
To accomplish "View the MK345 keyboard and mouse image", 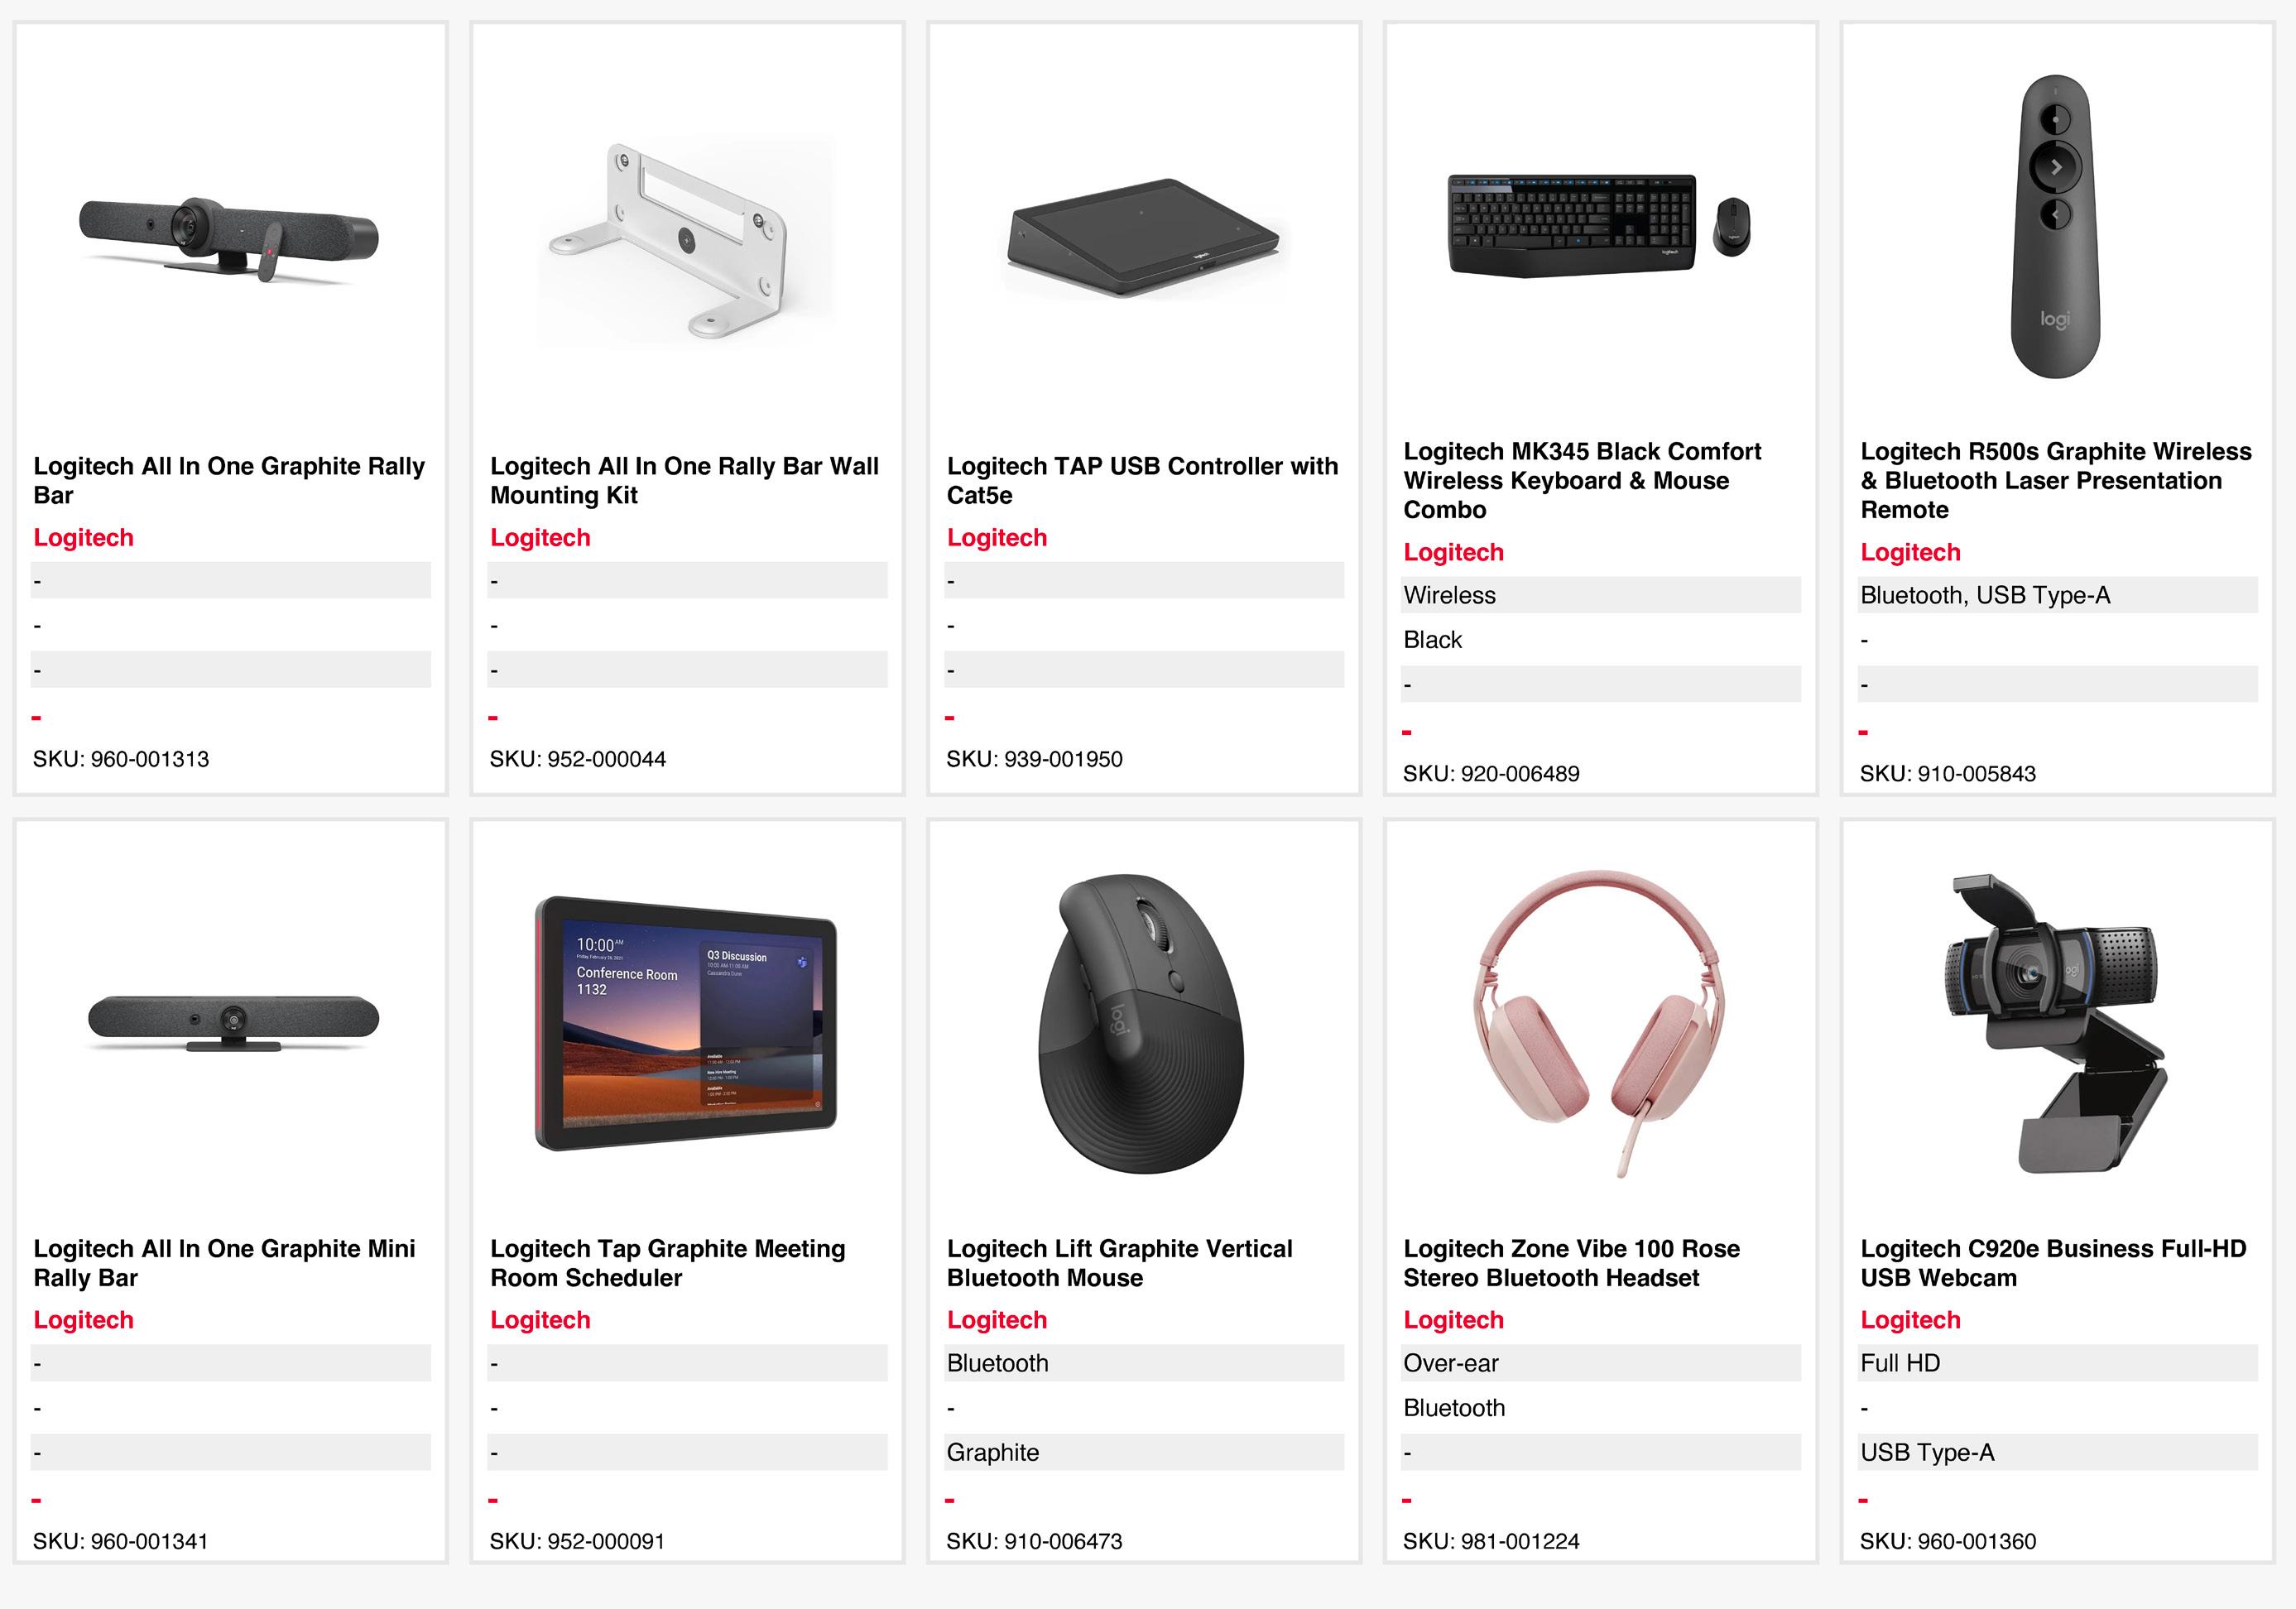I will [x=1600, y=225].
